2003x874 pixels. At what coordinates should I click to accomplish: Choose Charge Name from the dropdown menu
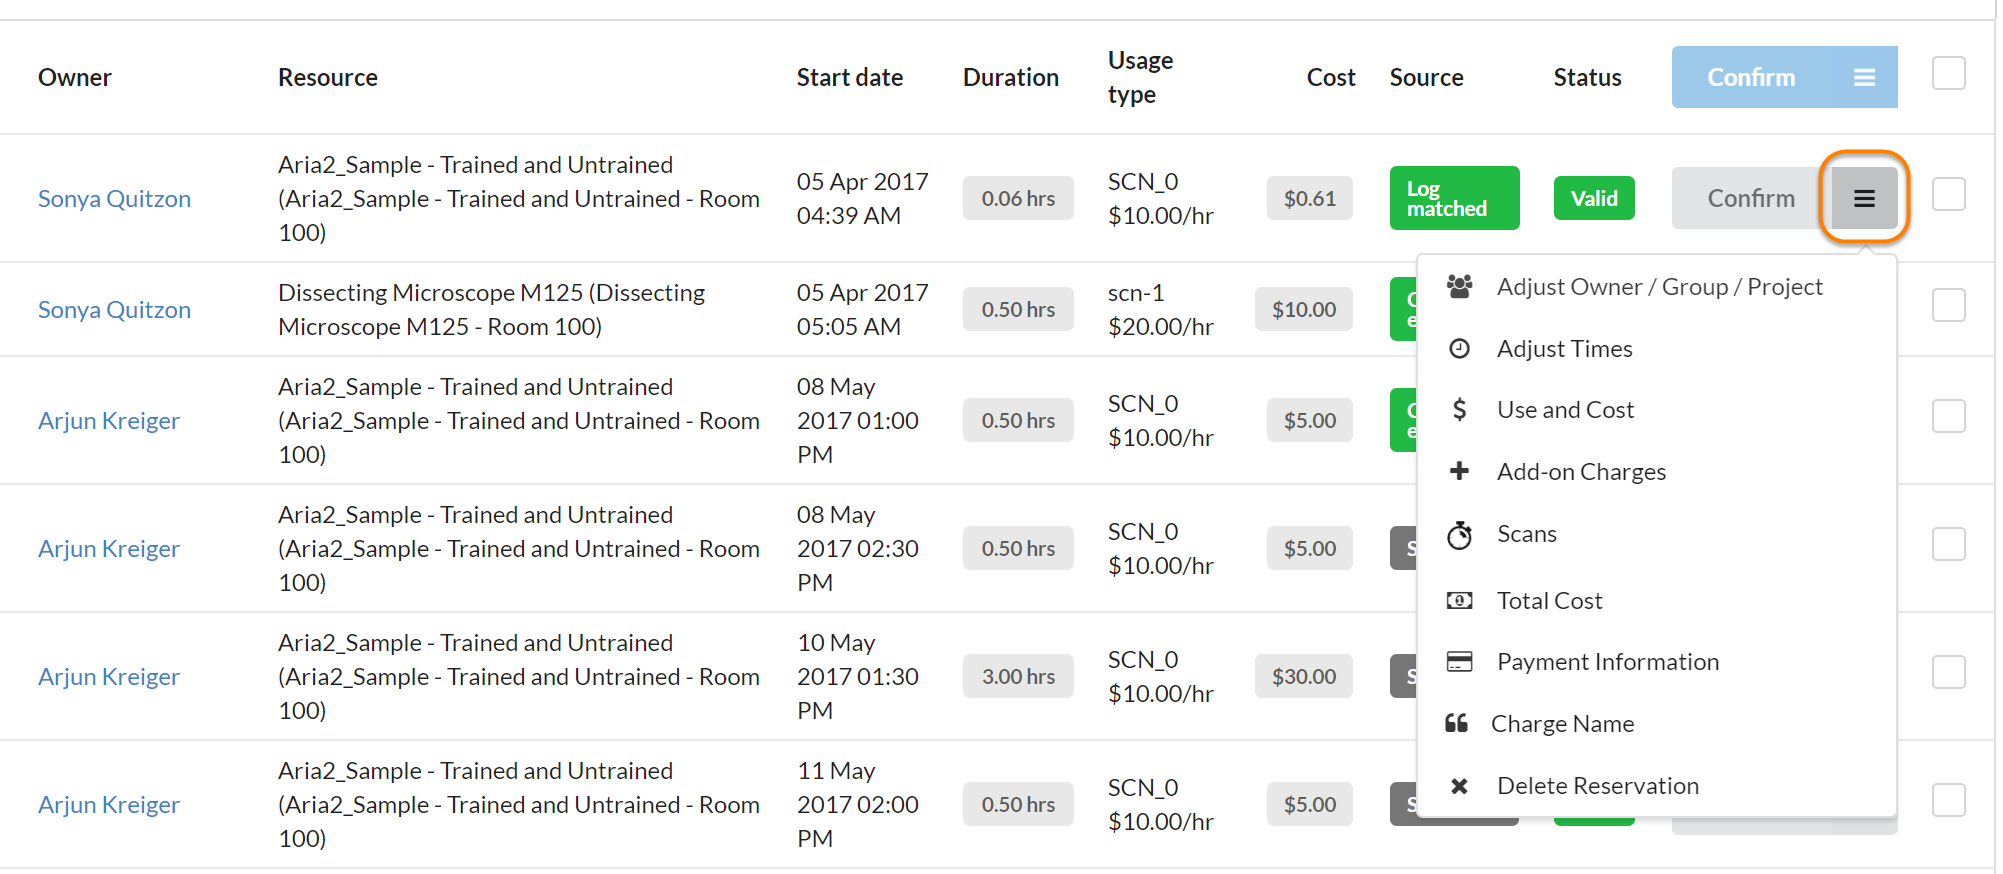pyautogui.click(x=1562, y=724)
